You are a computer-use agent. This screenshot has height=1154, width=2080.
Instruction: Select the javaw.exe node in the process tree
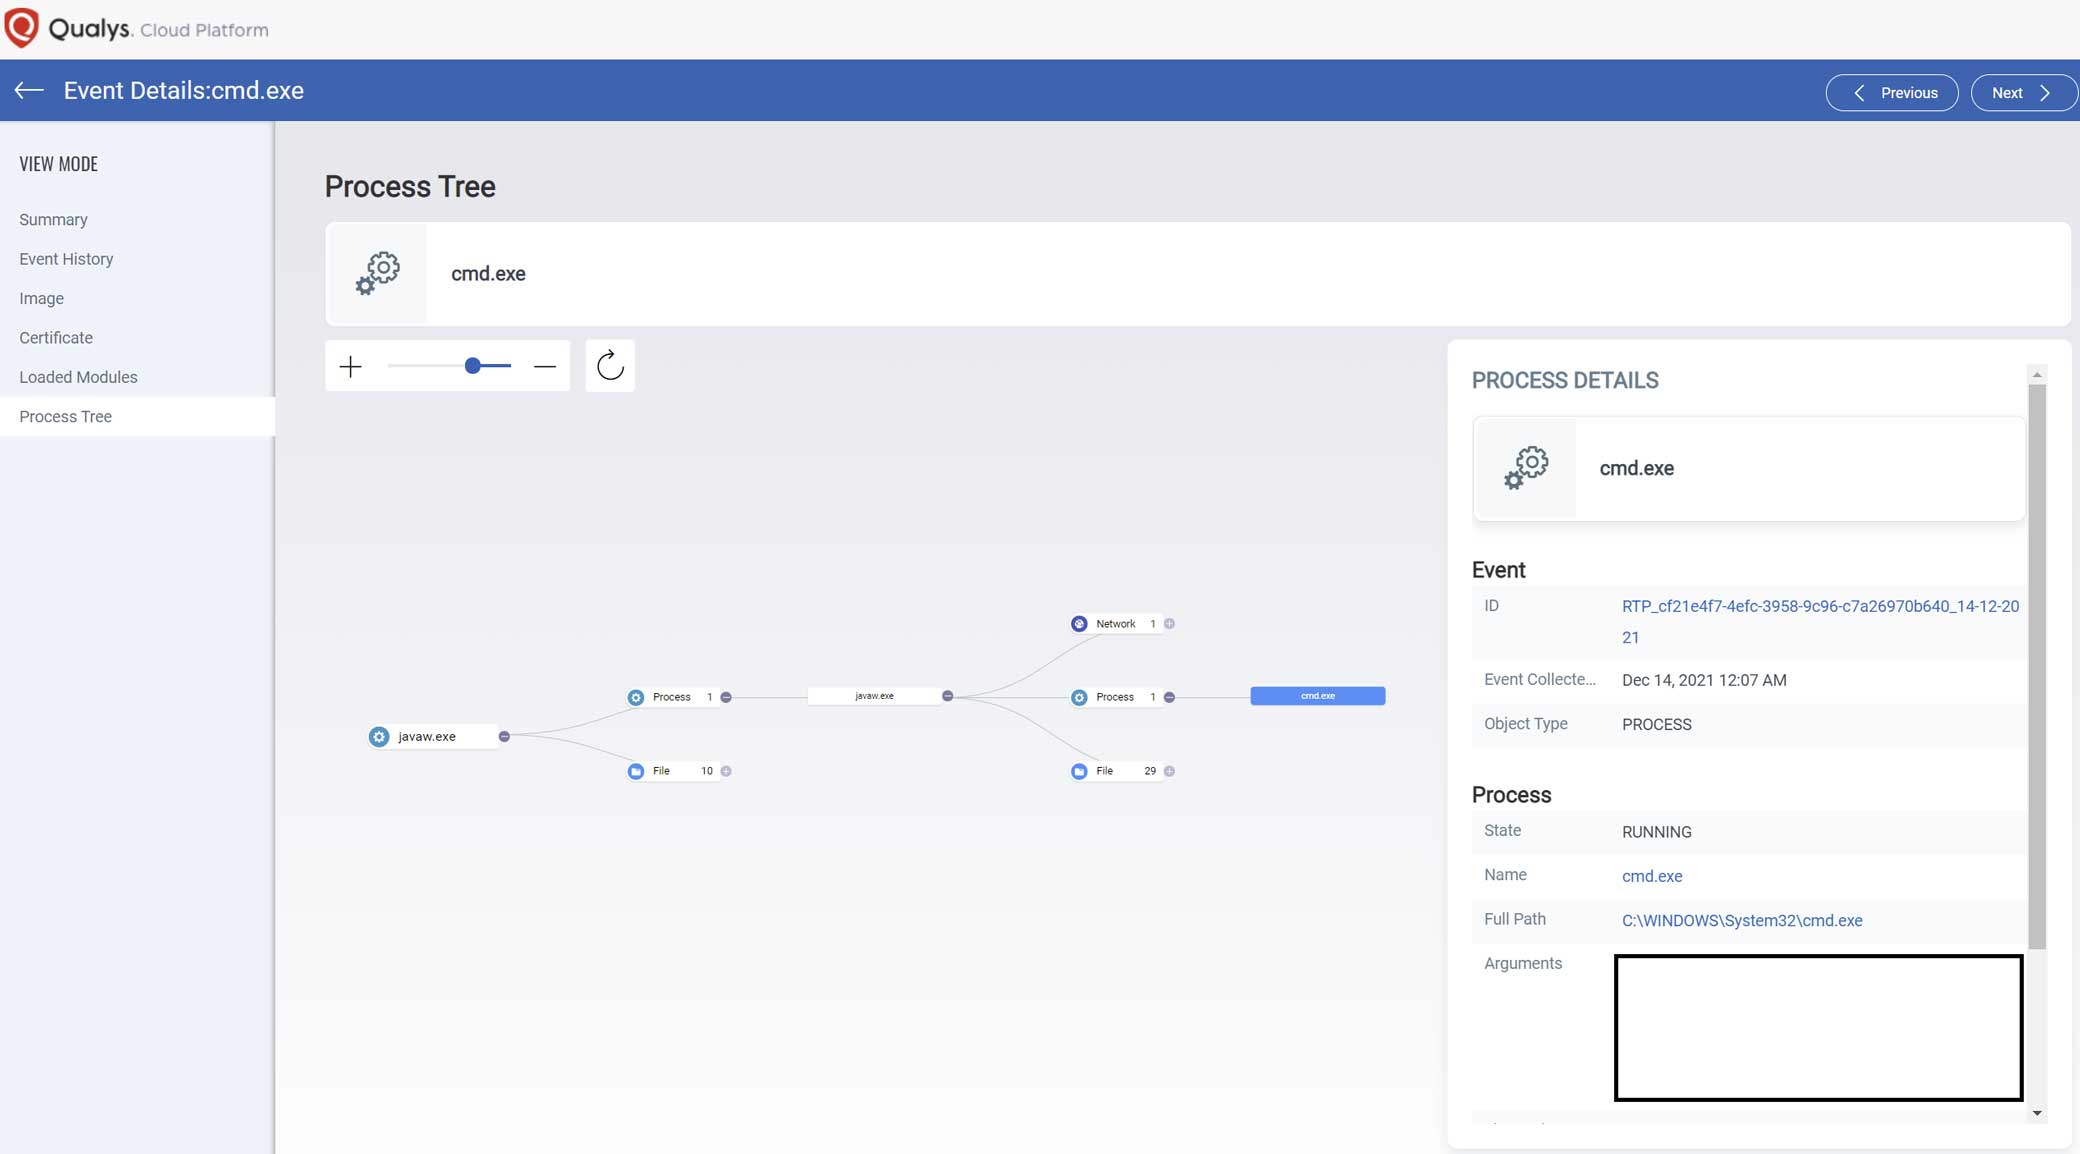click(429, 736)
